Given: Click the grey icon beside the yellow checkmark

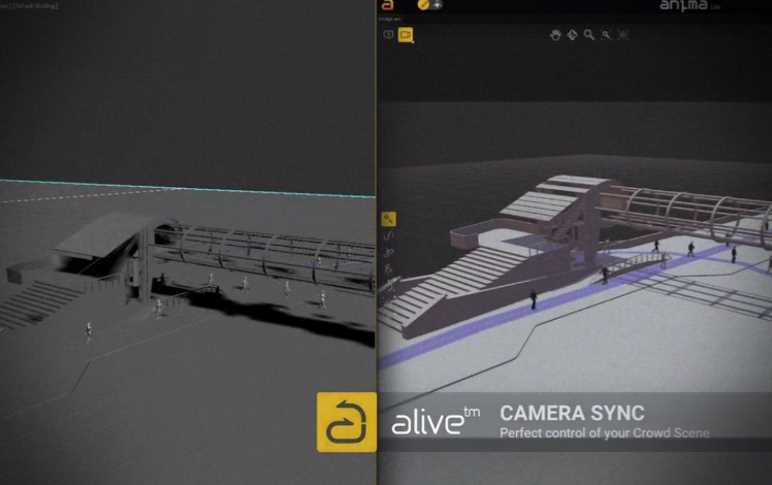Looking at the screenshot, I should coord(436,5).
